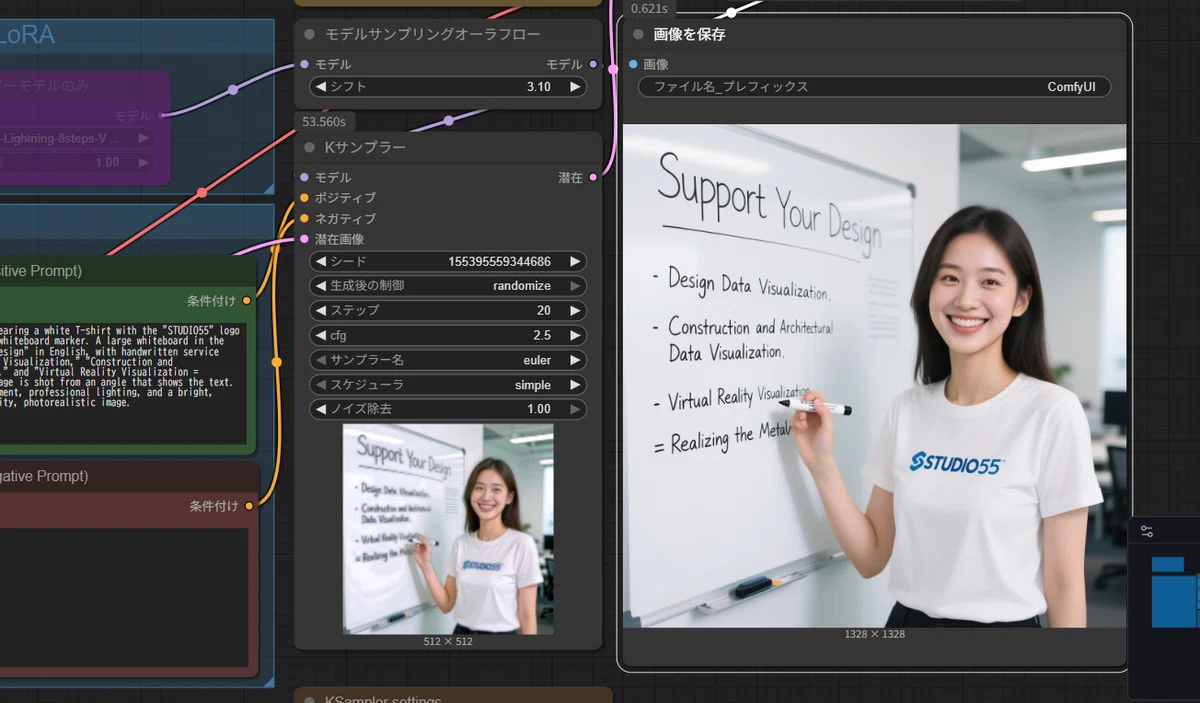Viewport: 1200px width, 703px height.
Task: Select previous スケジューラ option with left arrow
Action: pos(321,385)
